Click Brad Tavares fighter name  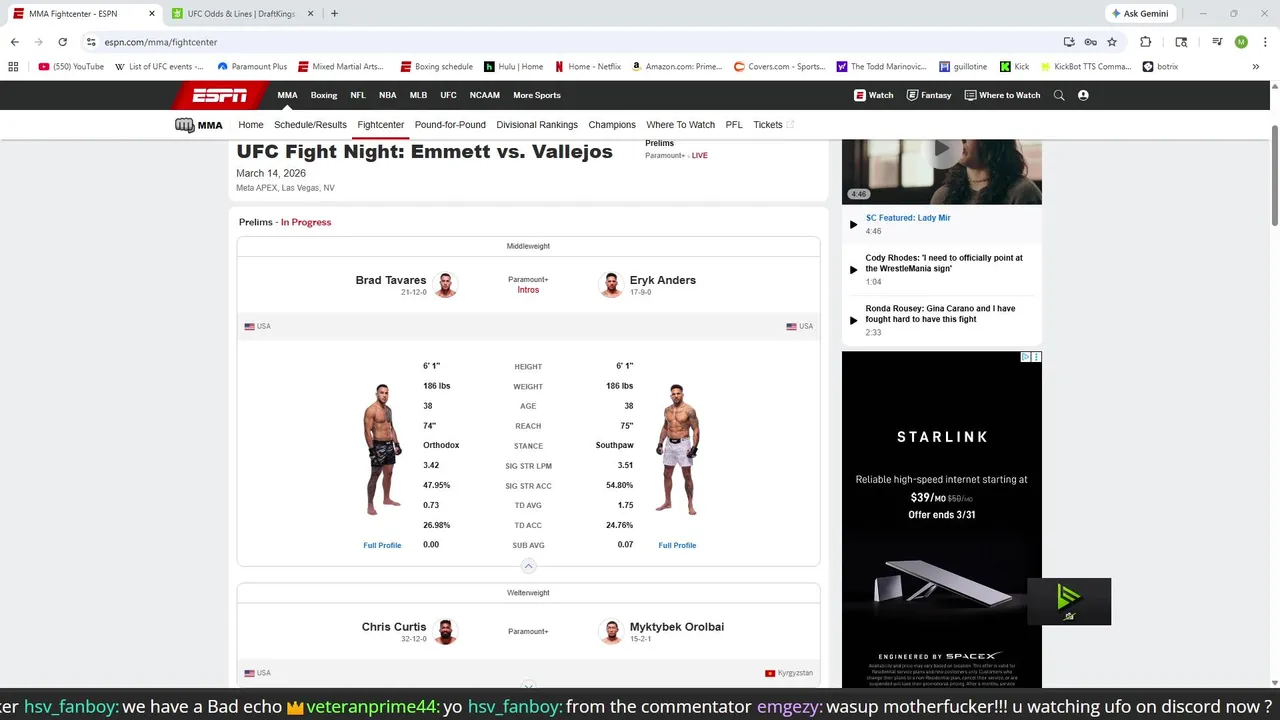(391, 280)
